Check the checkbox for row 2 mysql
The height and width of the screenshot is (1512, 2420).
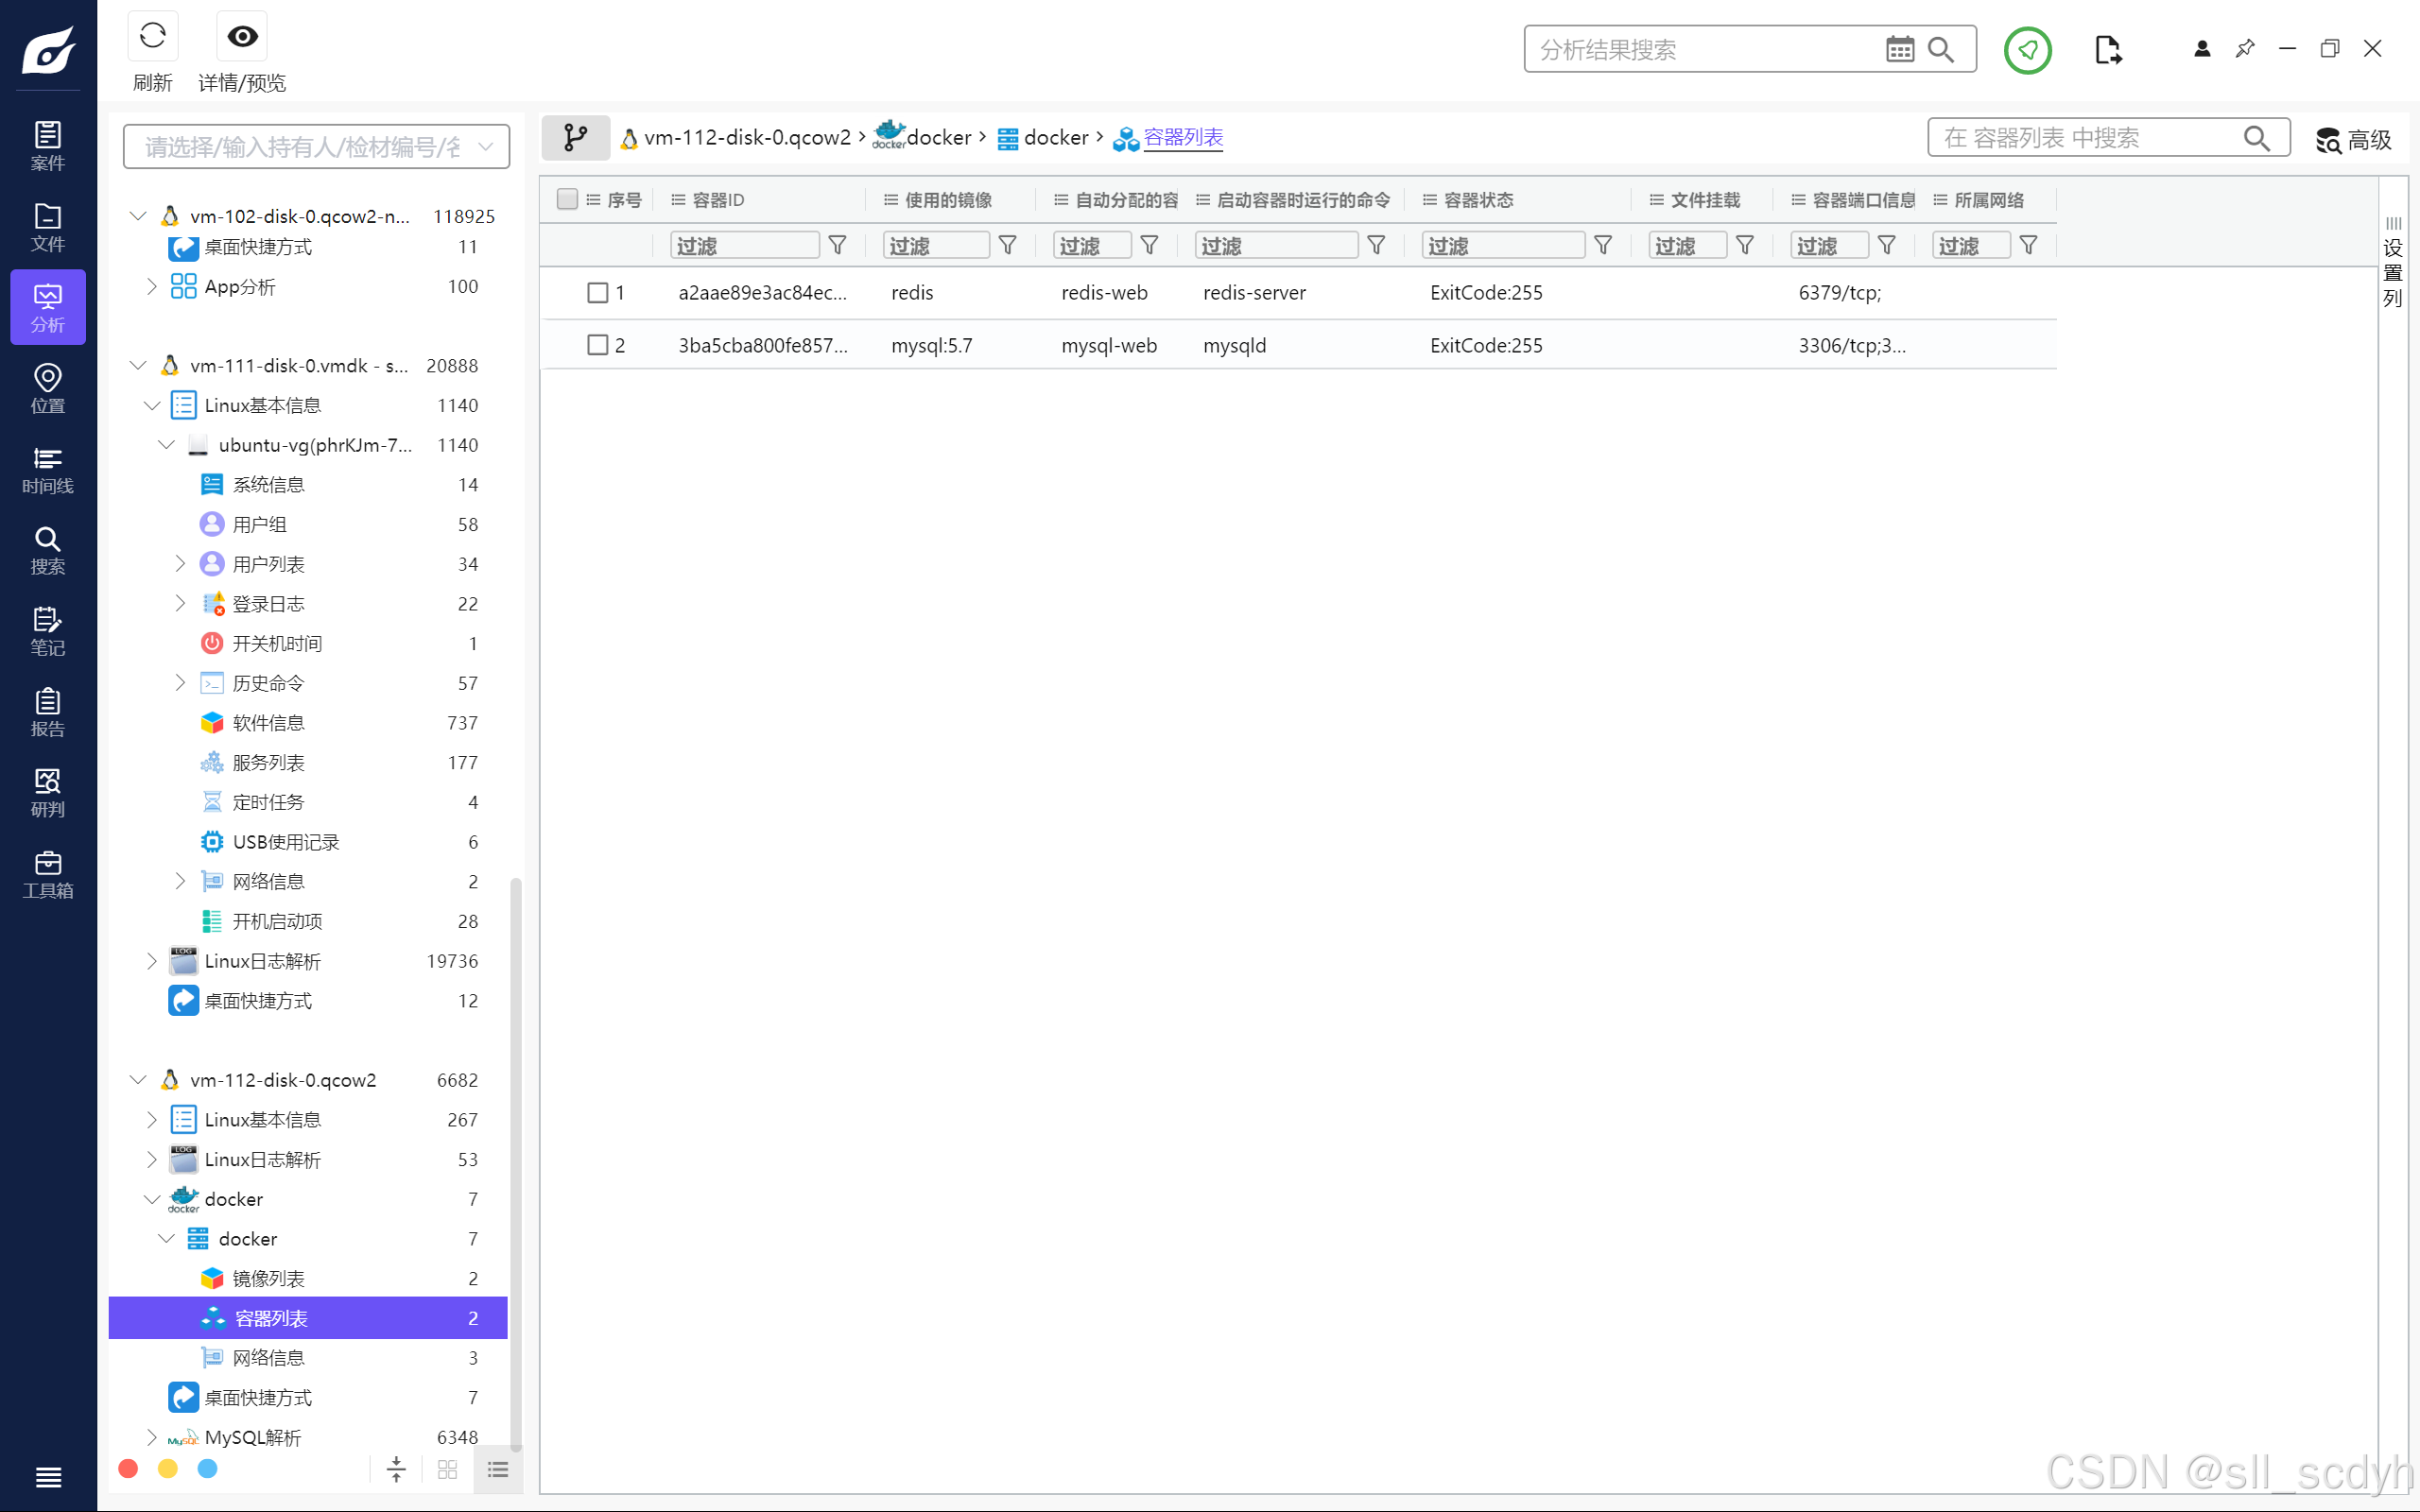[x=597, y=345]
